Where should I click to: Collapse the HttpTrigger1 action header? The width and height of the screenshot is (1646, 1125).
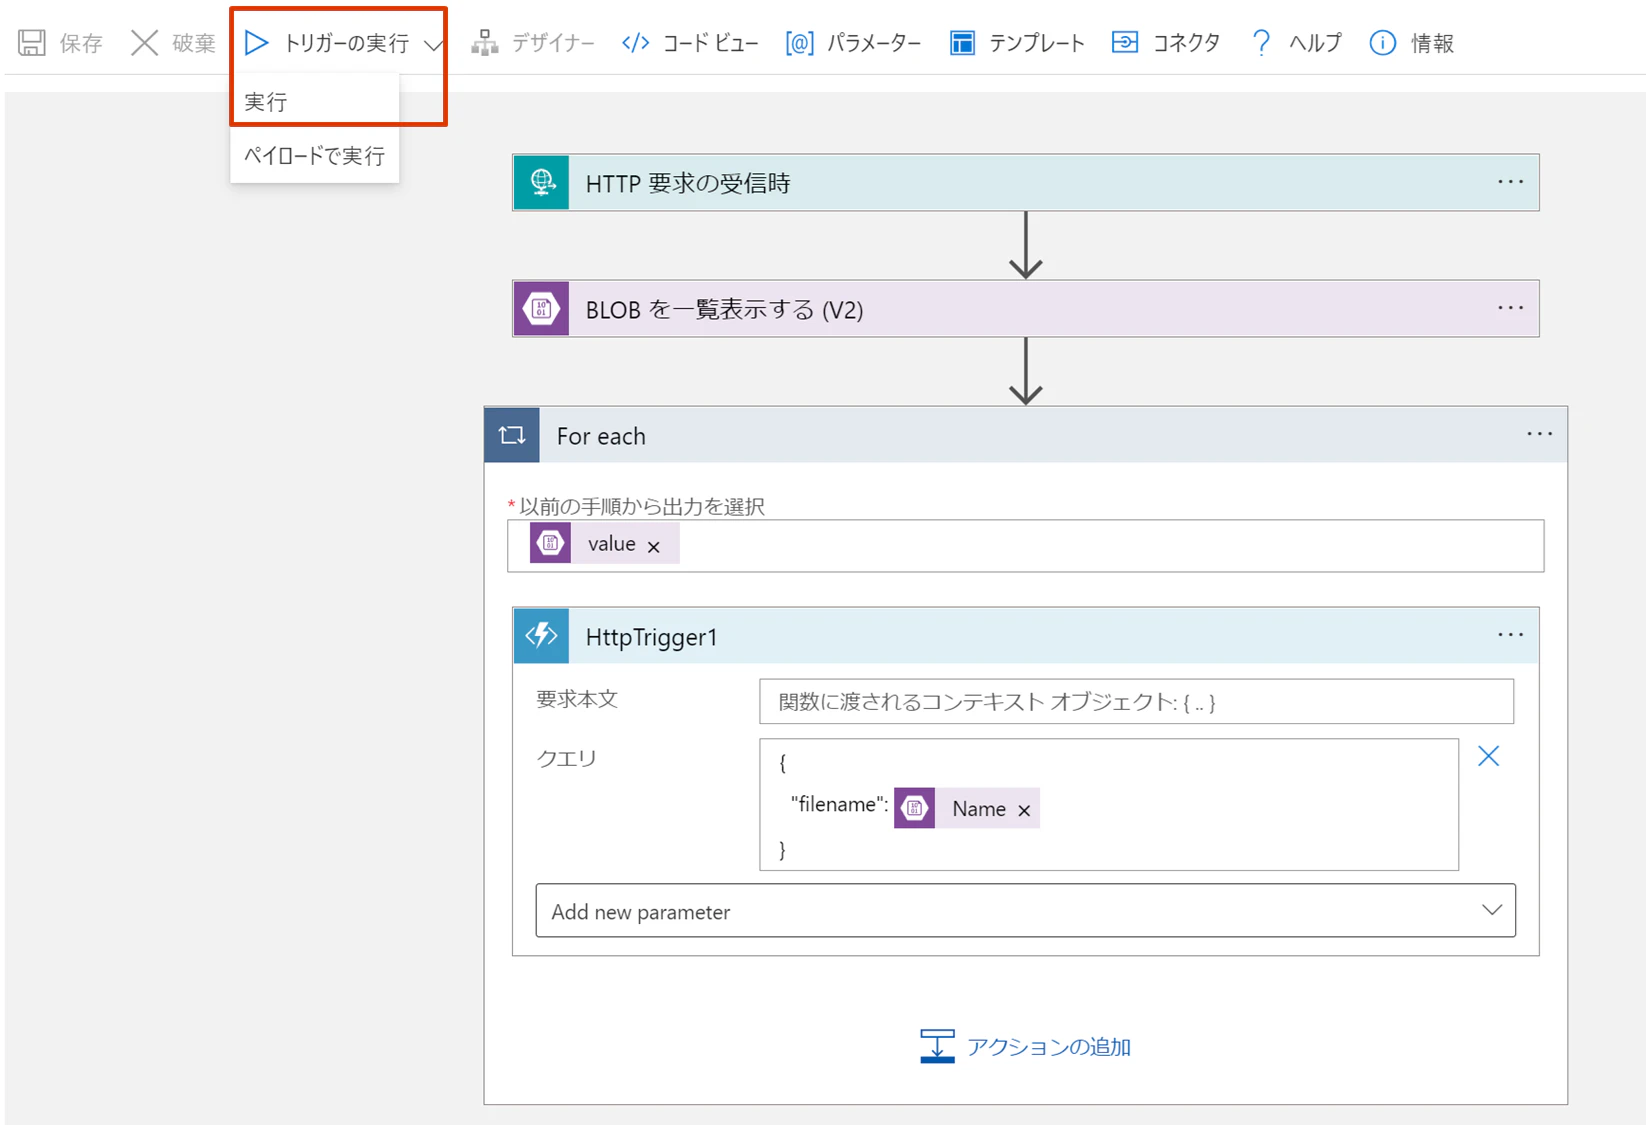pos(1026,636)
